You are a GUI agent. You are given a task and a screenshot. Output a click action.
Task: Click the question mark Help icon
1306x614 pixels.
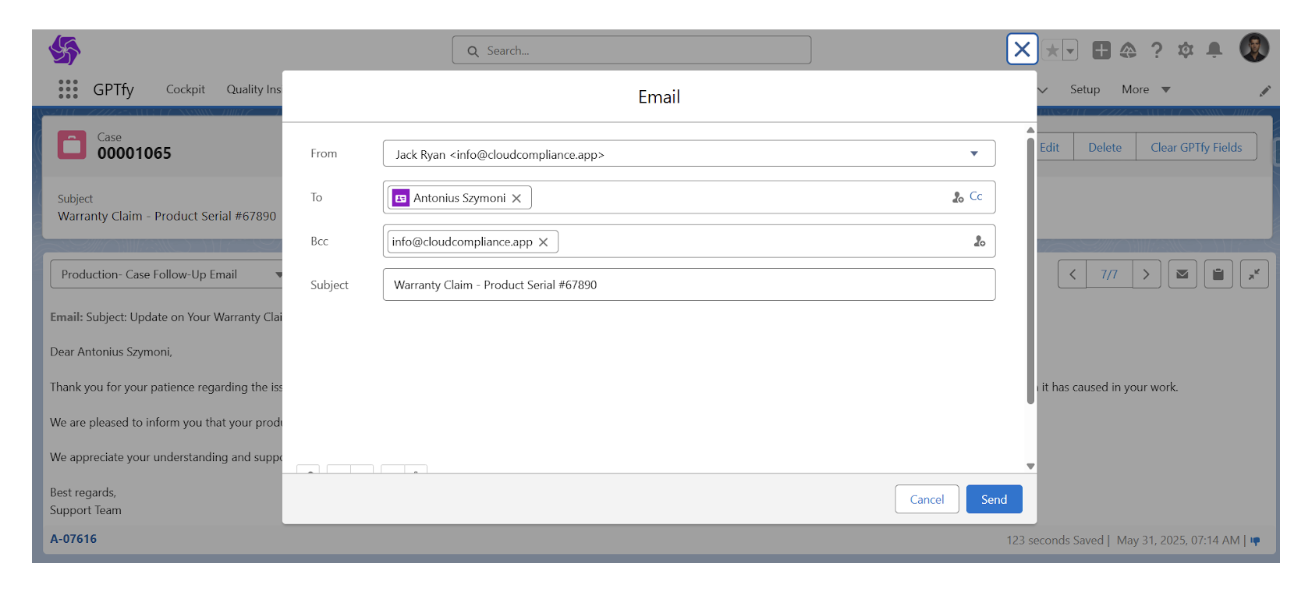point(1156,50)
